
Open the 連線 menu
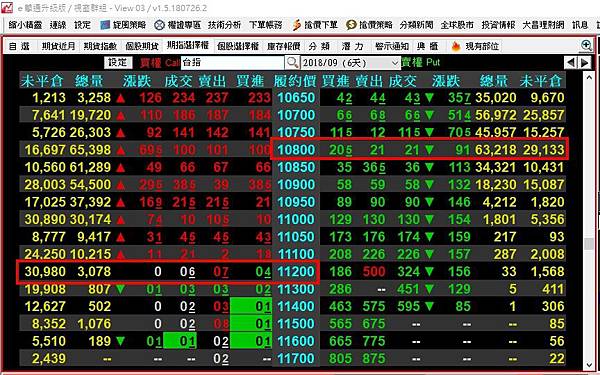click(x=58, y=25)
